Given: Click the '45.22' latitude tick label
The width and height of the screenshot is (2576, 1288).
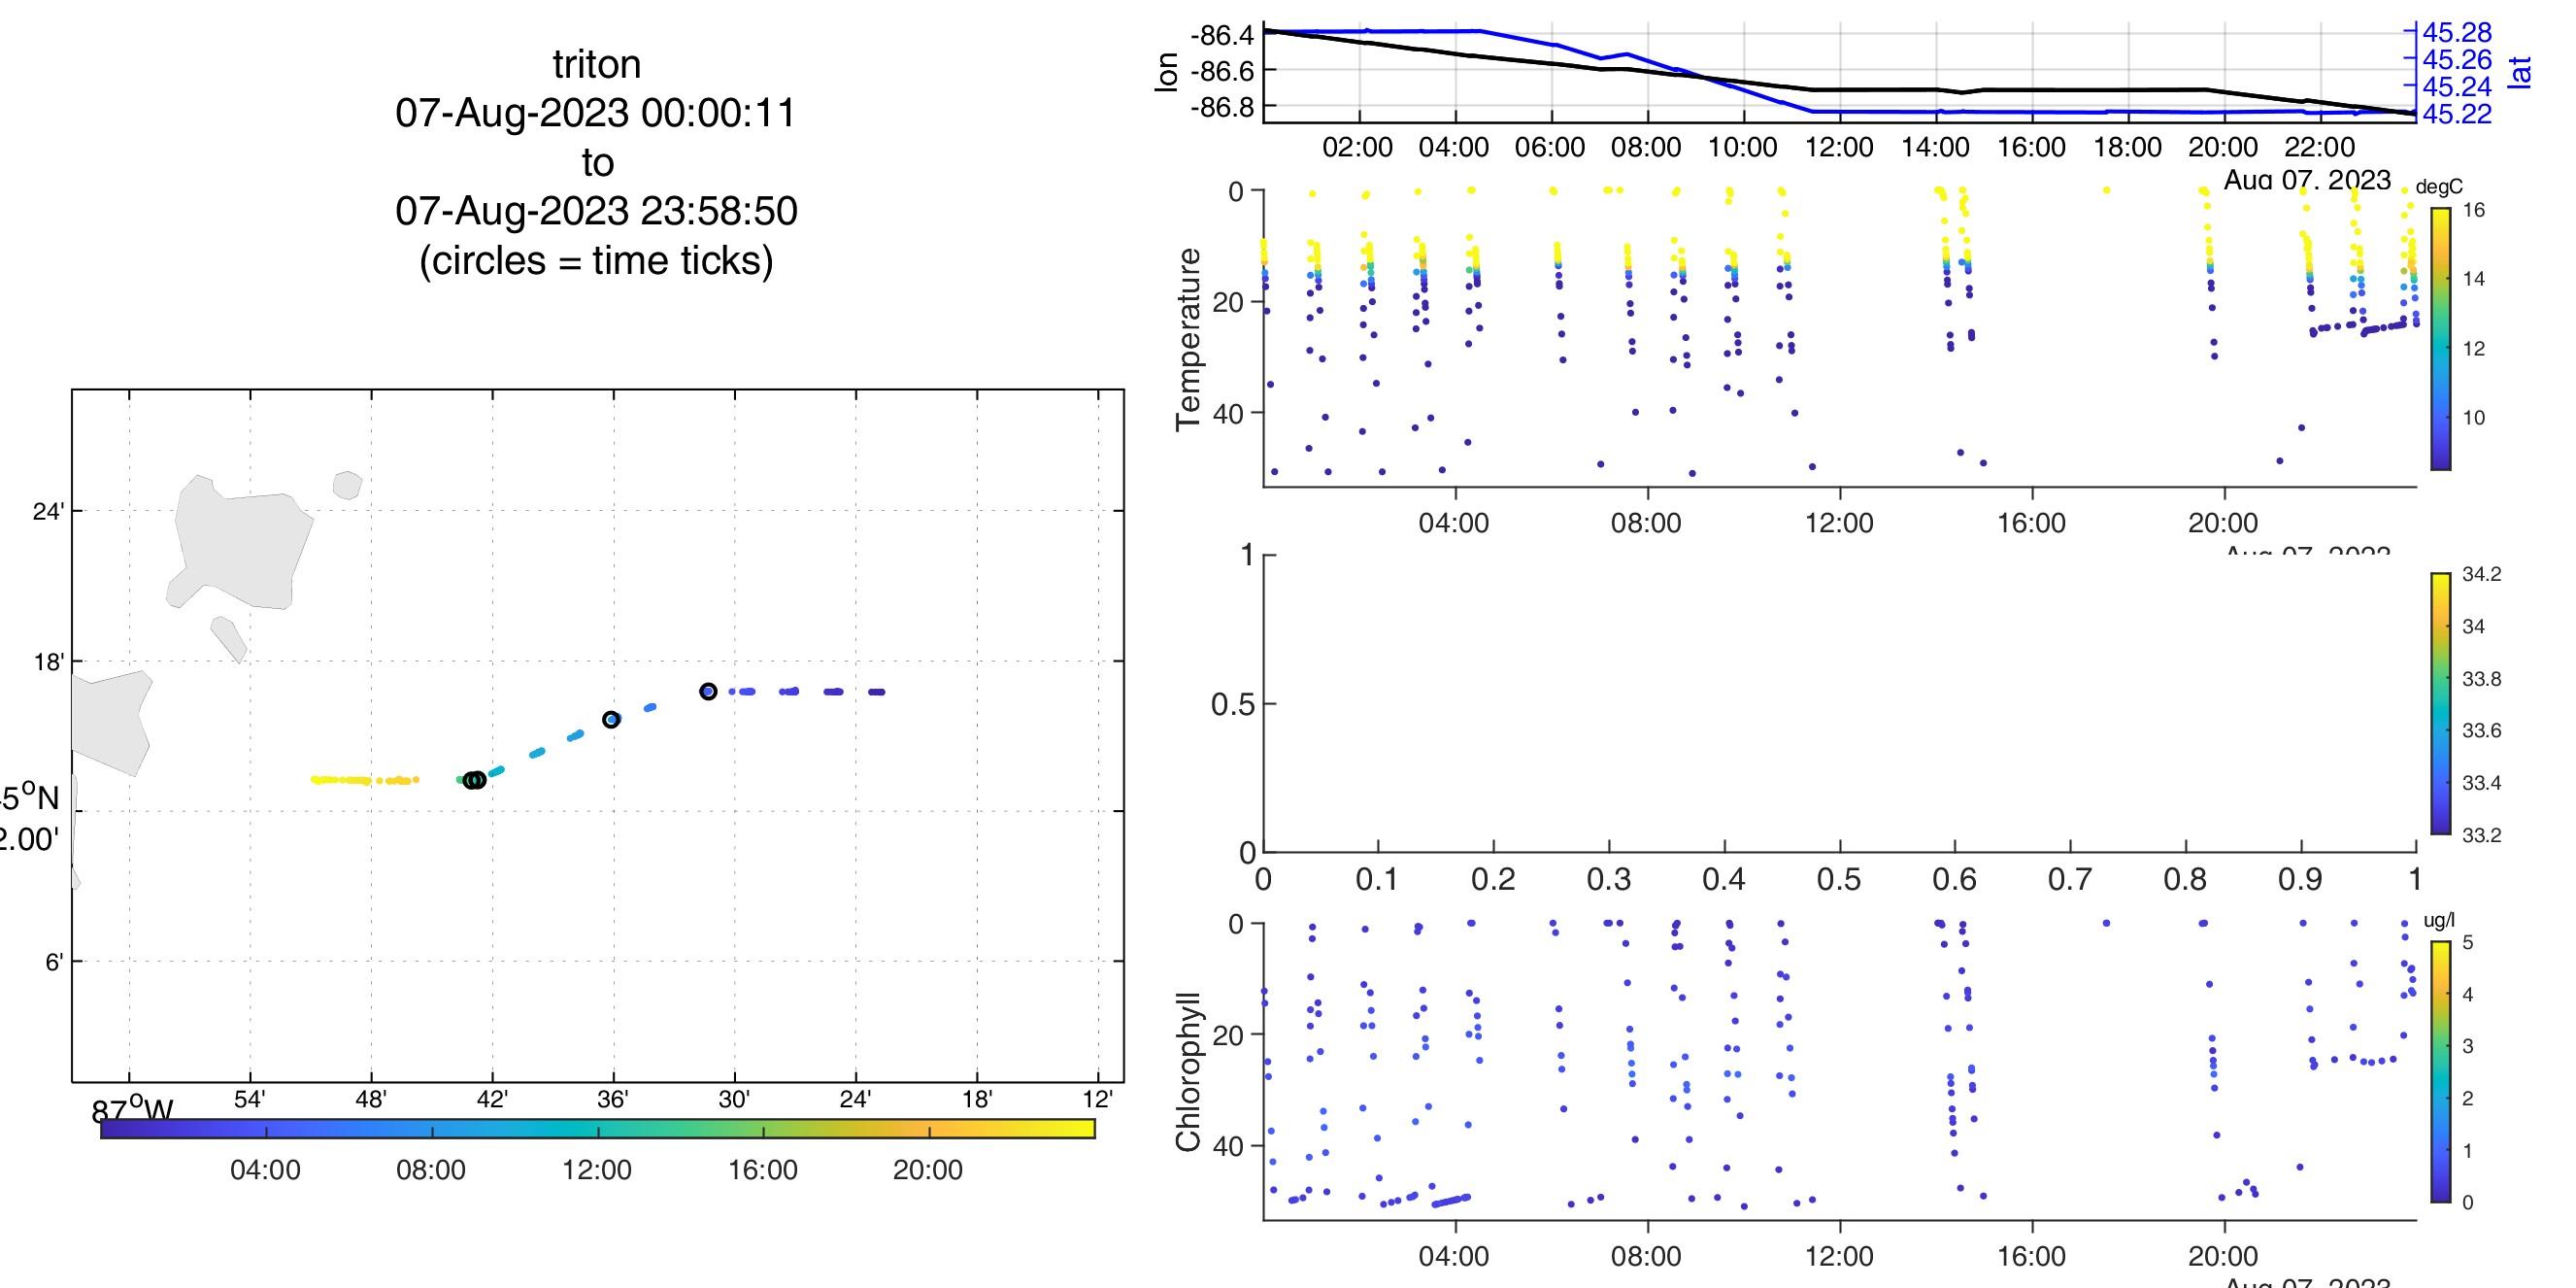Looking at the screenshot, I should (x=2457, y=114).
